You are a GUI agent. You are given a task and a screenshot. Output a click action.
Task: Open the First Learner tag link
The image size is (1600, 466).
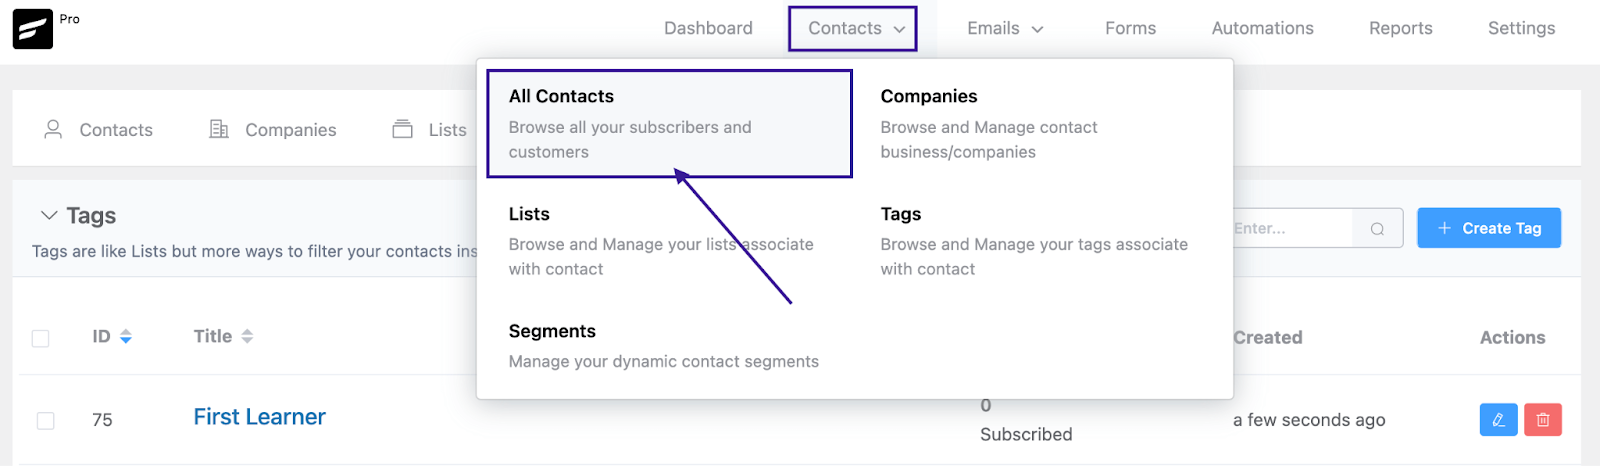259,417
